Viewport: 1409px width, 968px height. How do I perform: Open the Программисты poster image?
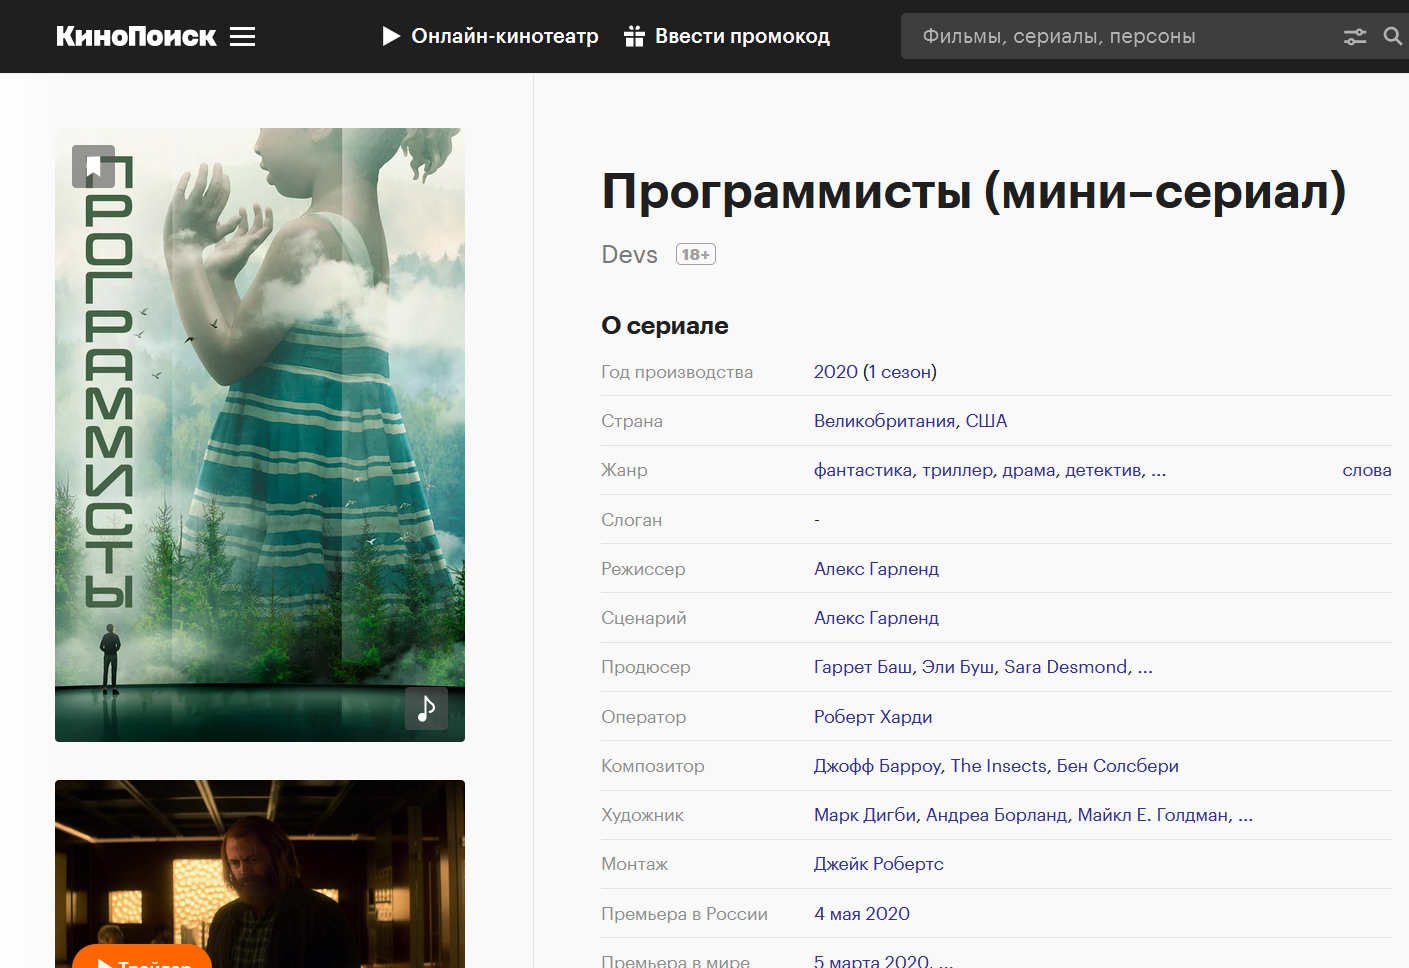click(260, 435)
